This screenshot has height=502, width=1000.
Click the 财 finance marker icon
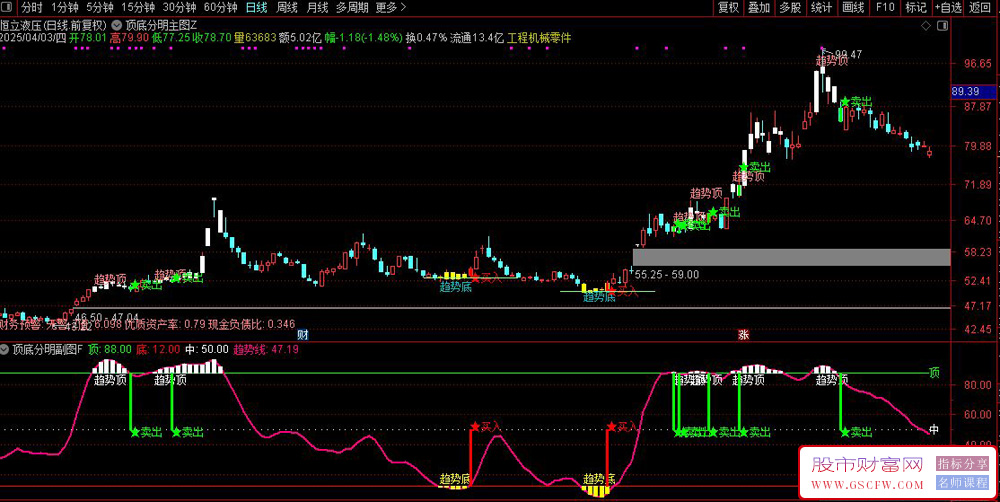click(x=303, y=334)
